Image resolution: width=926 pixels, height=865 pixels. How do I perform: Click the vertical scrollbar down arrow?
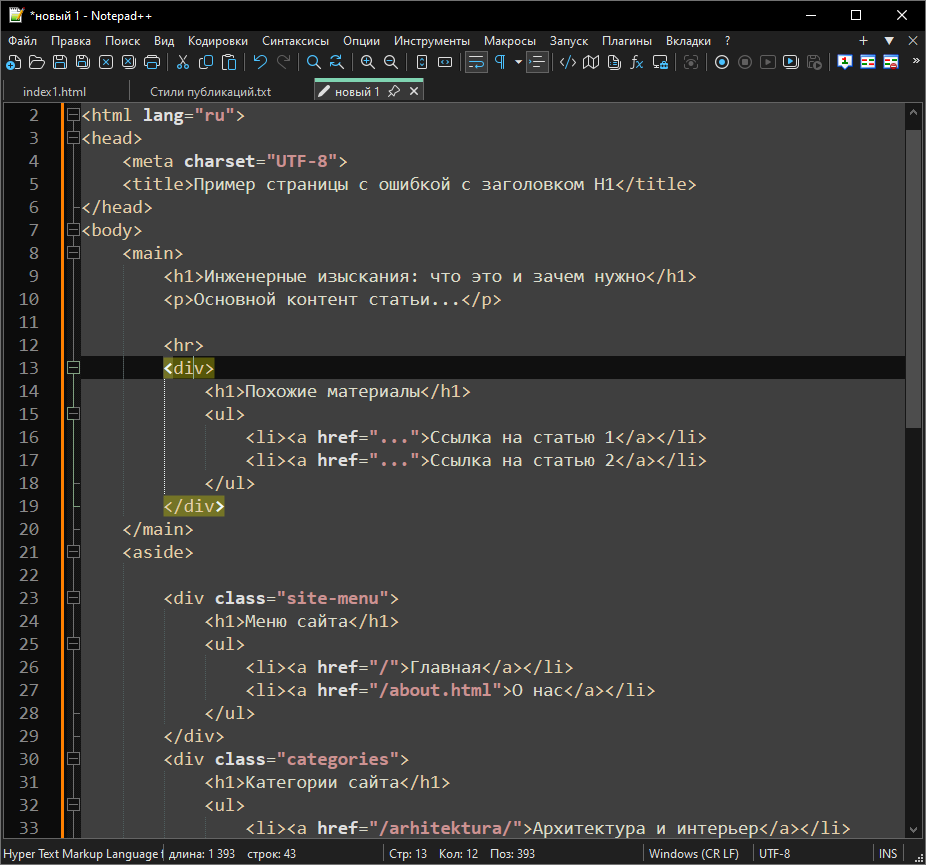(914, 829)
